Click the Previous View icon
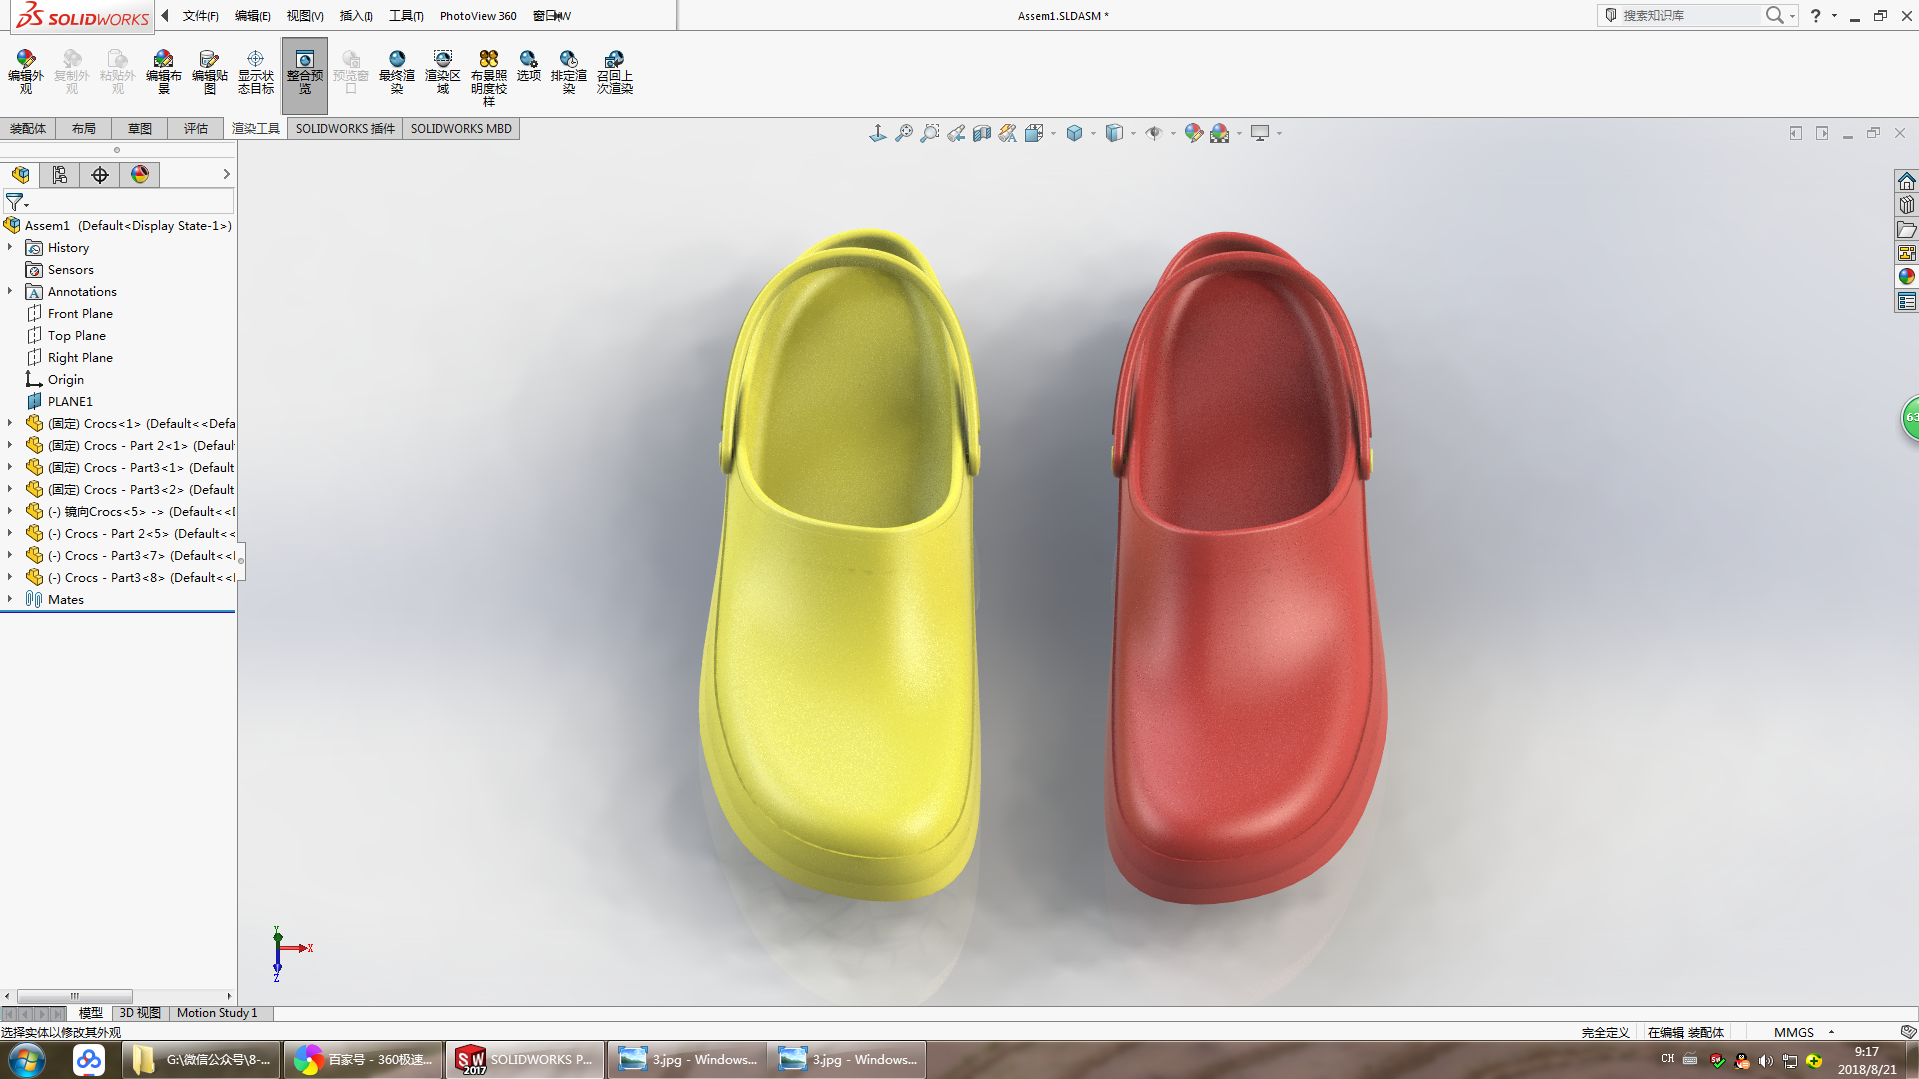This screenshot has height=1079, width=1919. 956,133
